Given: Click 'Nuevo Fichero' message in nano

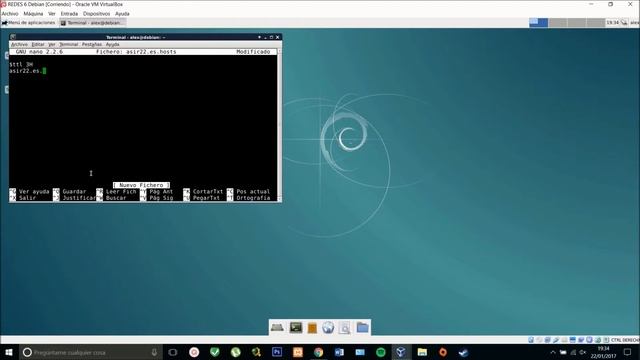Looking at the screenshot, I should click(141, 185).
